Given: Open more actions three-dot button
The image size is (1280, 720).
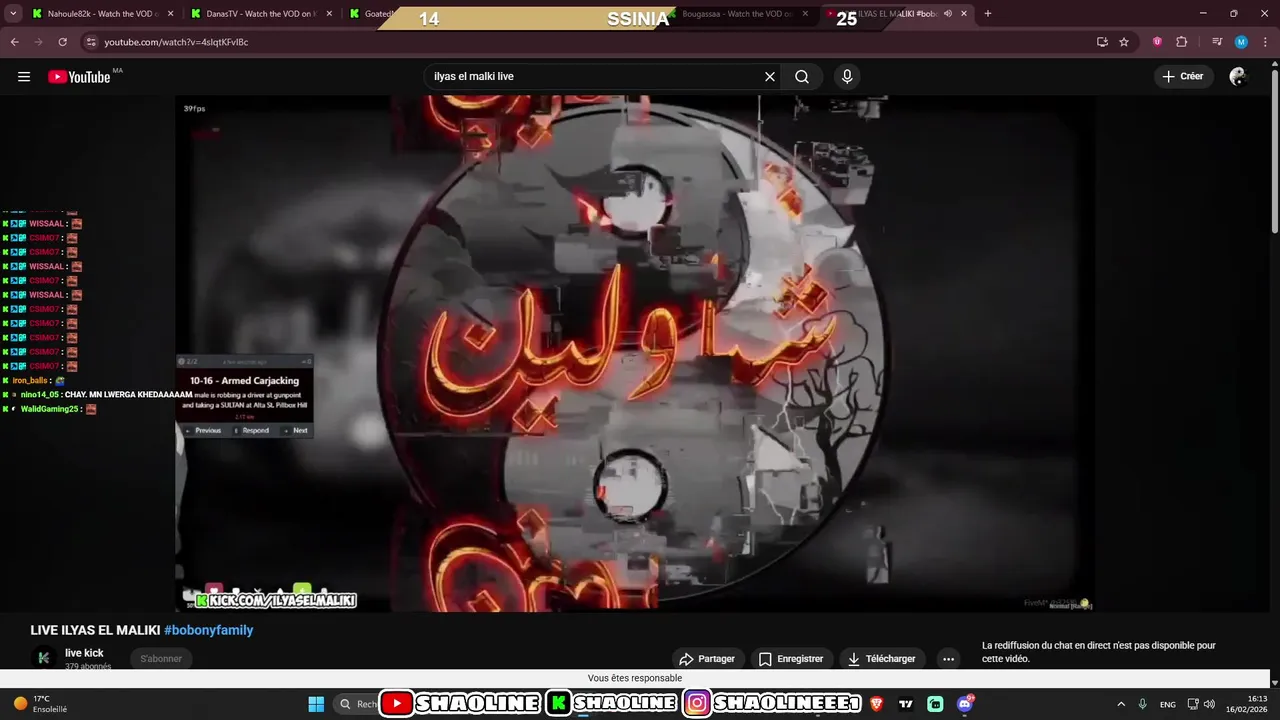Looking at the screenshot, I should click(x=948, y=659).
